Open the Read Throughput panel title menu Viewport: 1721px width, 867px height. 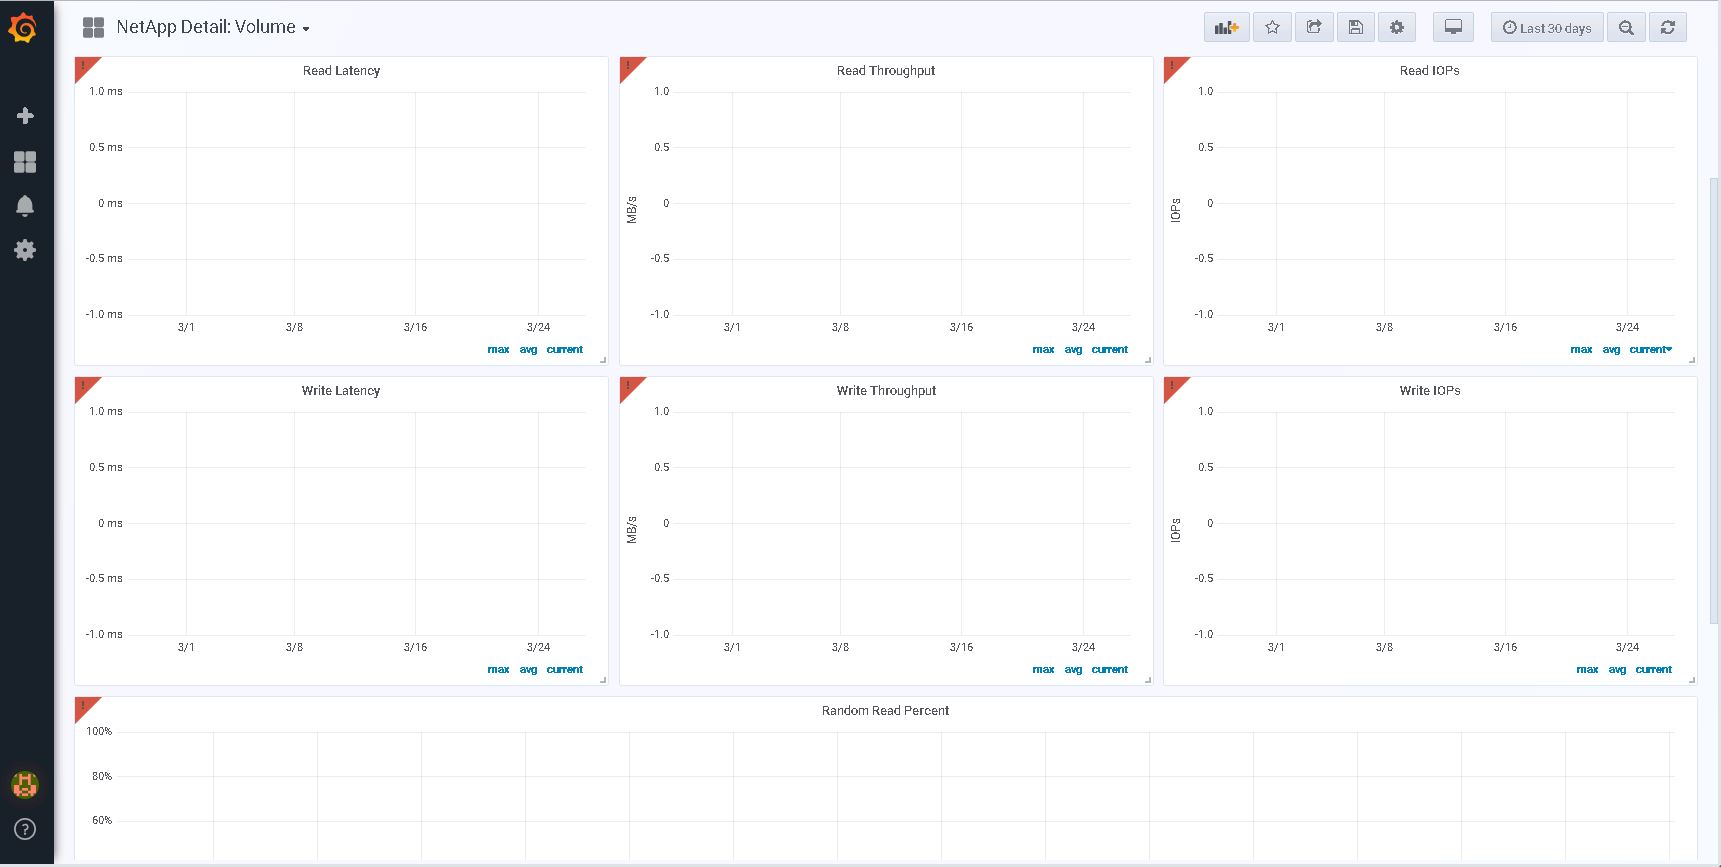click(886, 71)
